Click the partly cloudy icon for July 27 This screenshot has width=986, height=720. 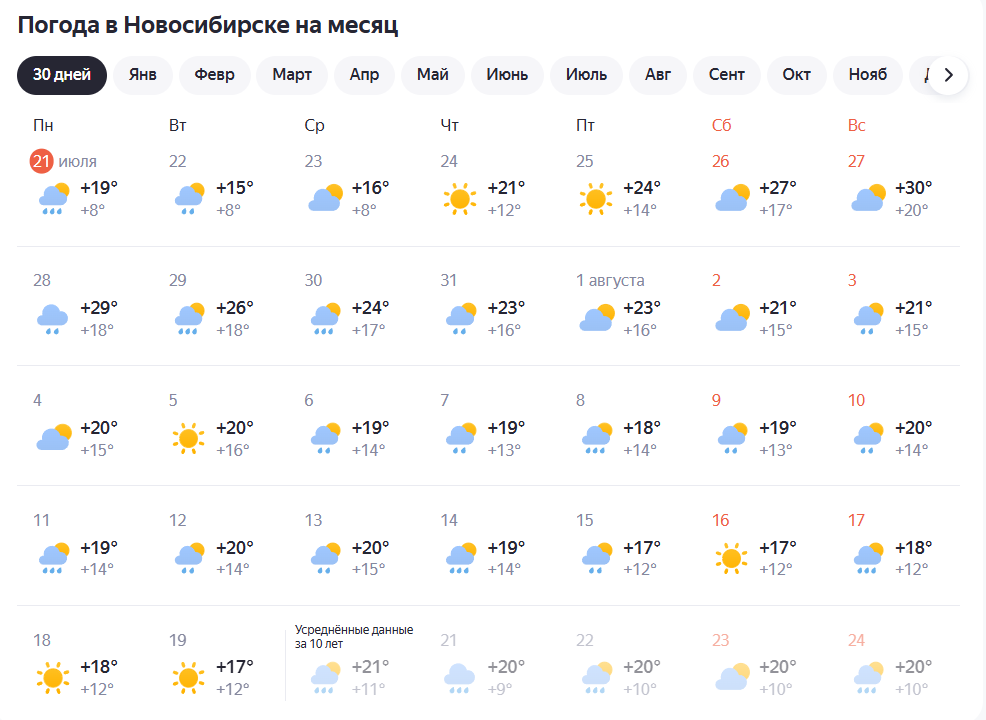coord(868,199)
